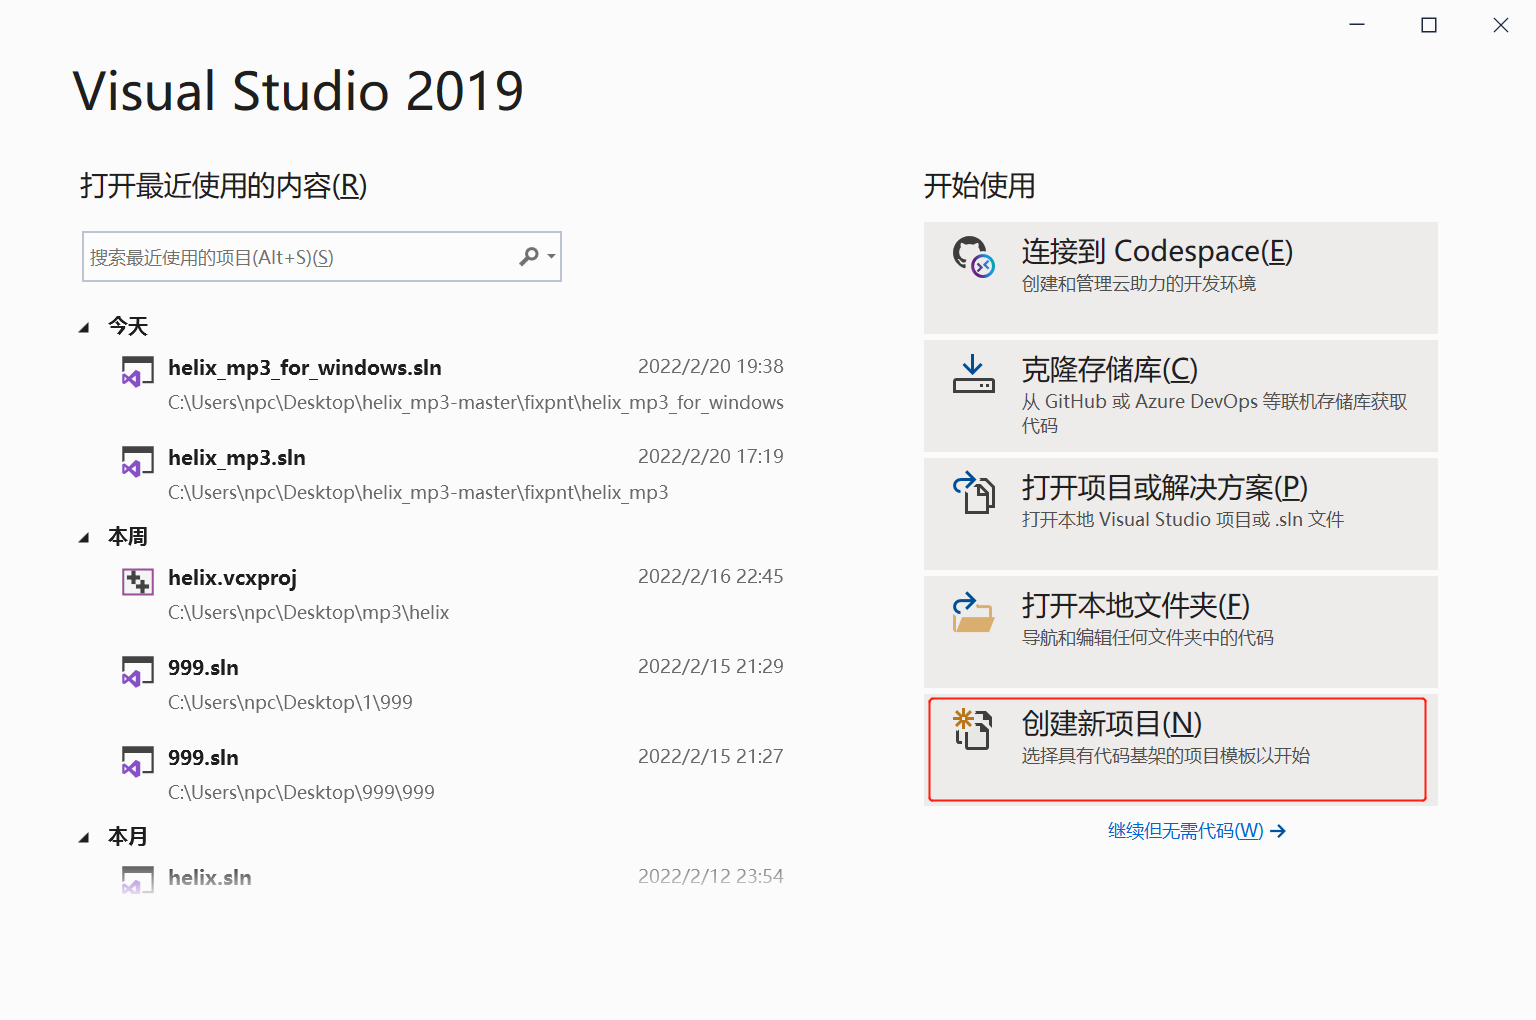Minimize the Visual Studio window
Viewport: 1536px width, 1020px height.
(1357, 25)
